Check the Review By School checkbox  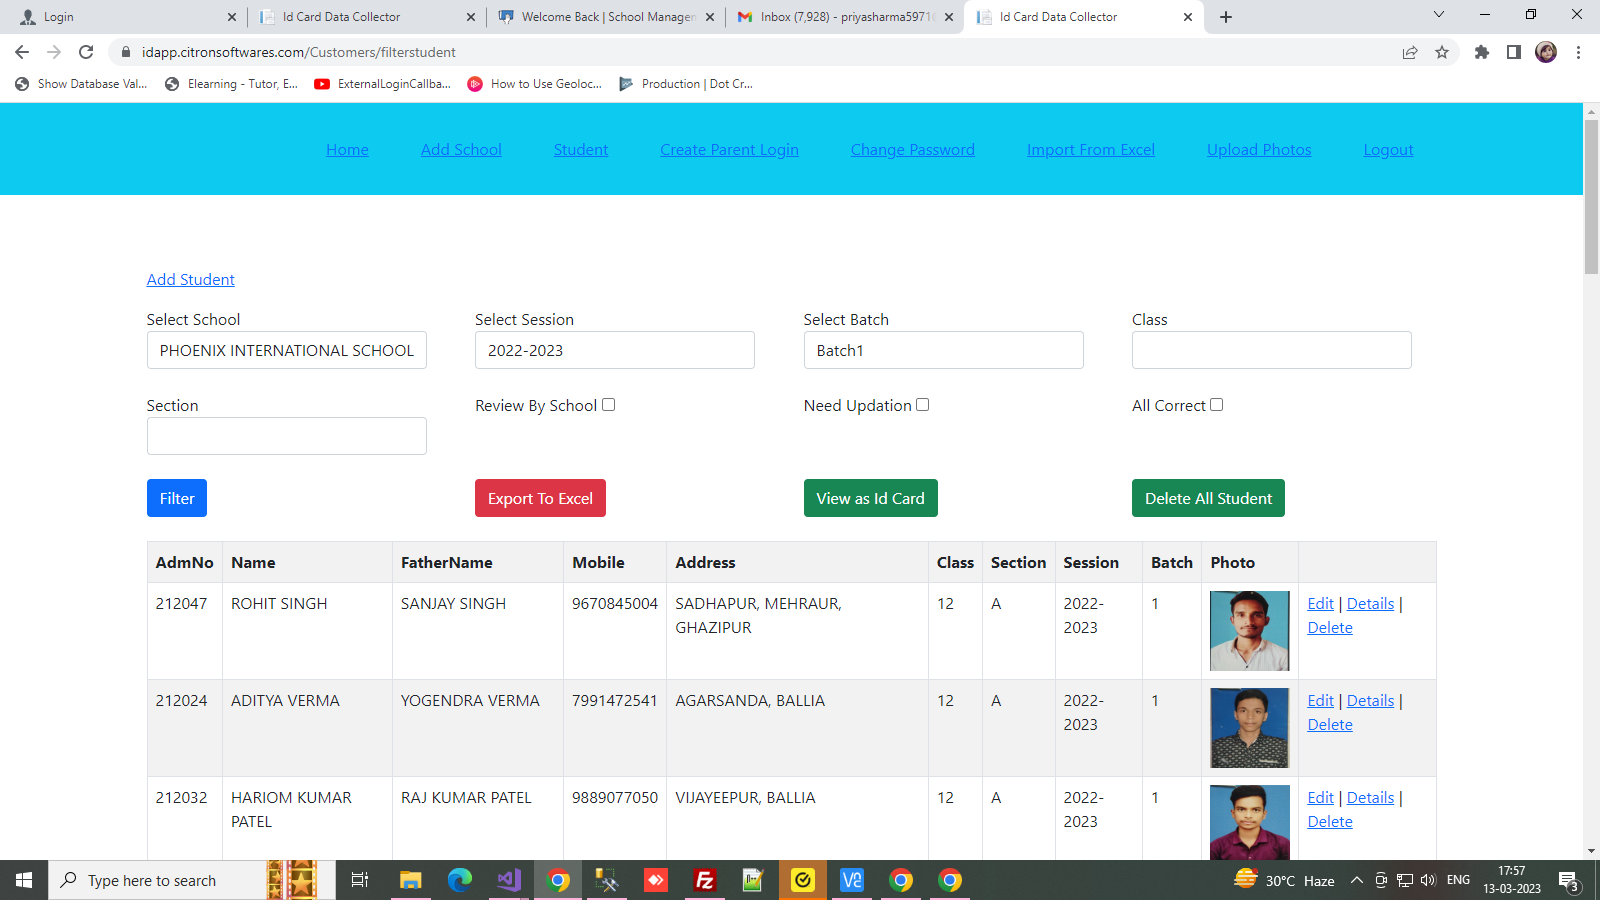(x=608, y=405)
